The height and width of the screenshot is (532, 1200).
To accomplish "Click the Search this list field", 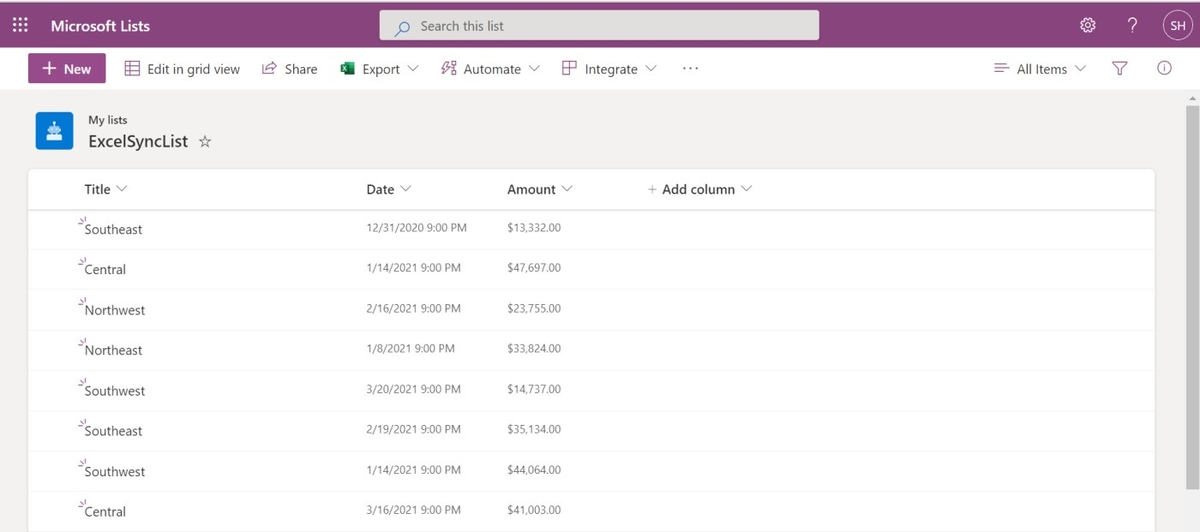I will [599, 26].
